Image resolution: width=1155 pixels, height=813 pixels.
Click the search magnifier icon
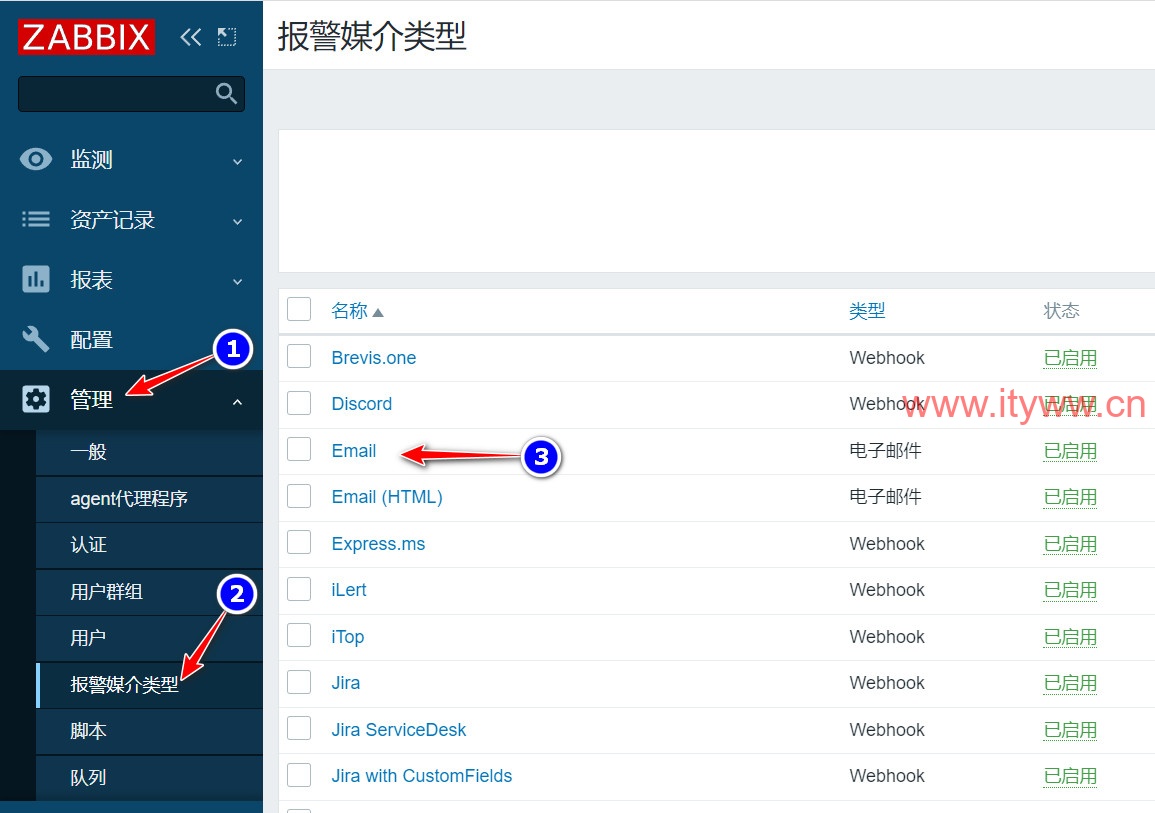226,94
